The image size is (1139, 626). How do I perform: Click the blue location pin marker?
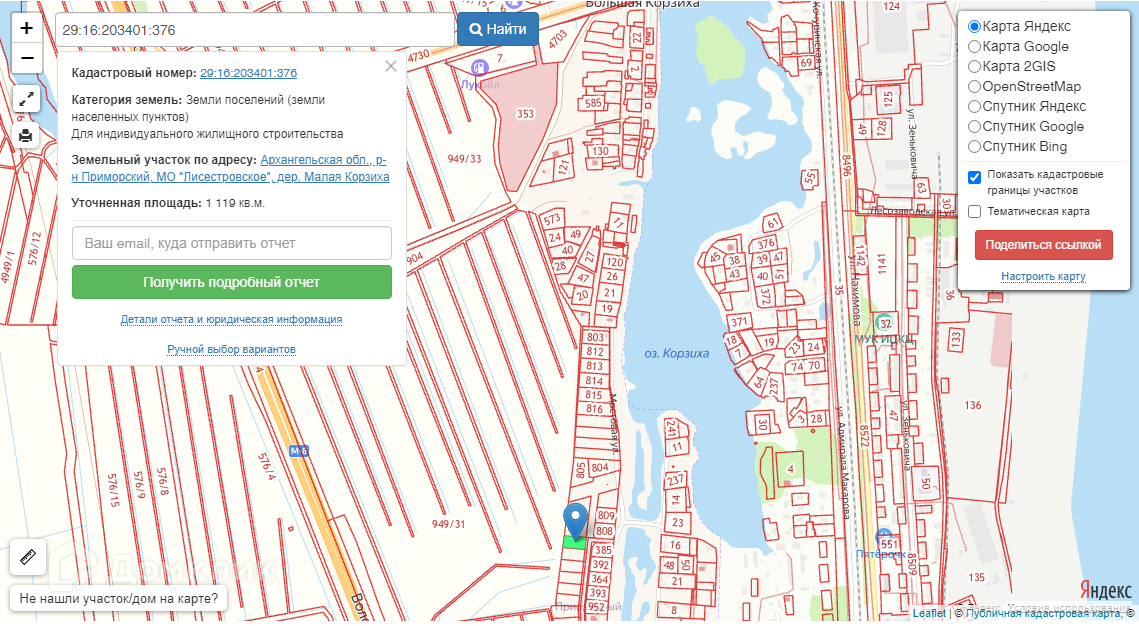(x=575, y=521)
